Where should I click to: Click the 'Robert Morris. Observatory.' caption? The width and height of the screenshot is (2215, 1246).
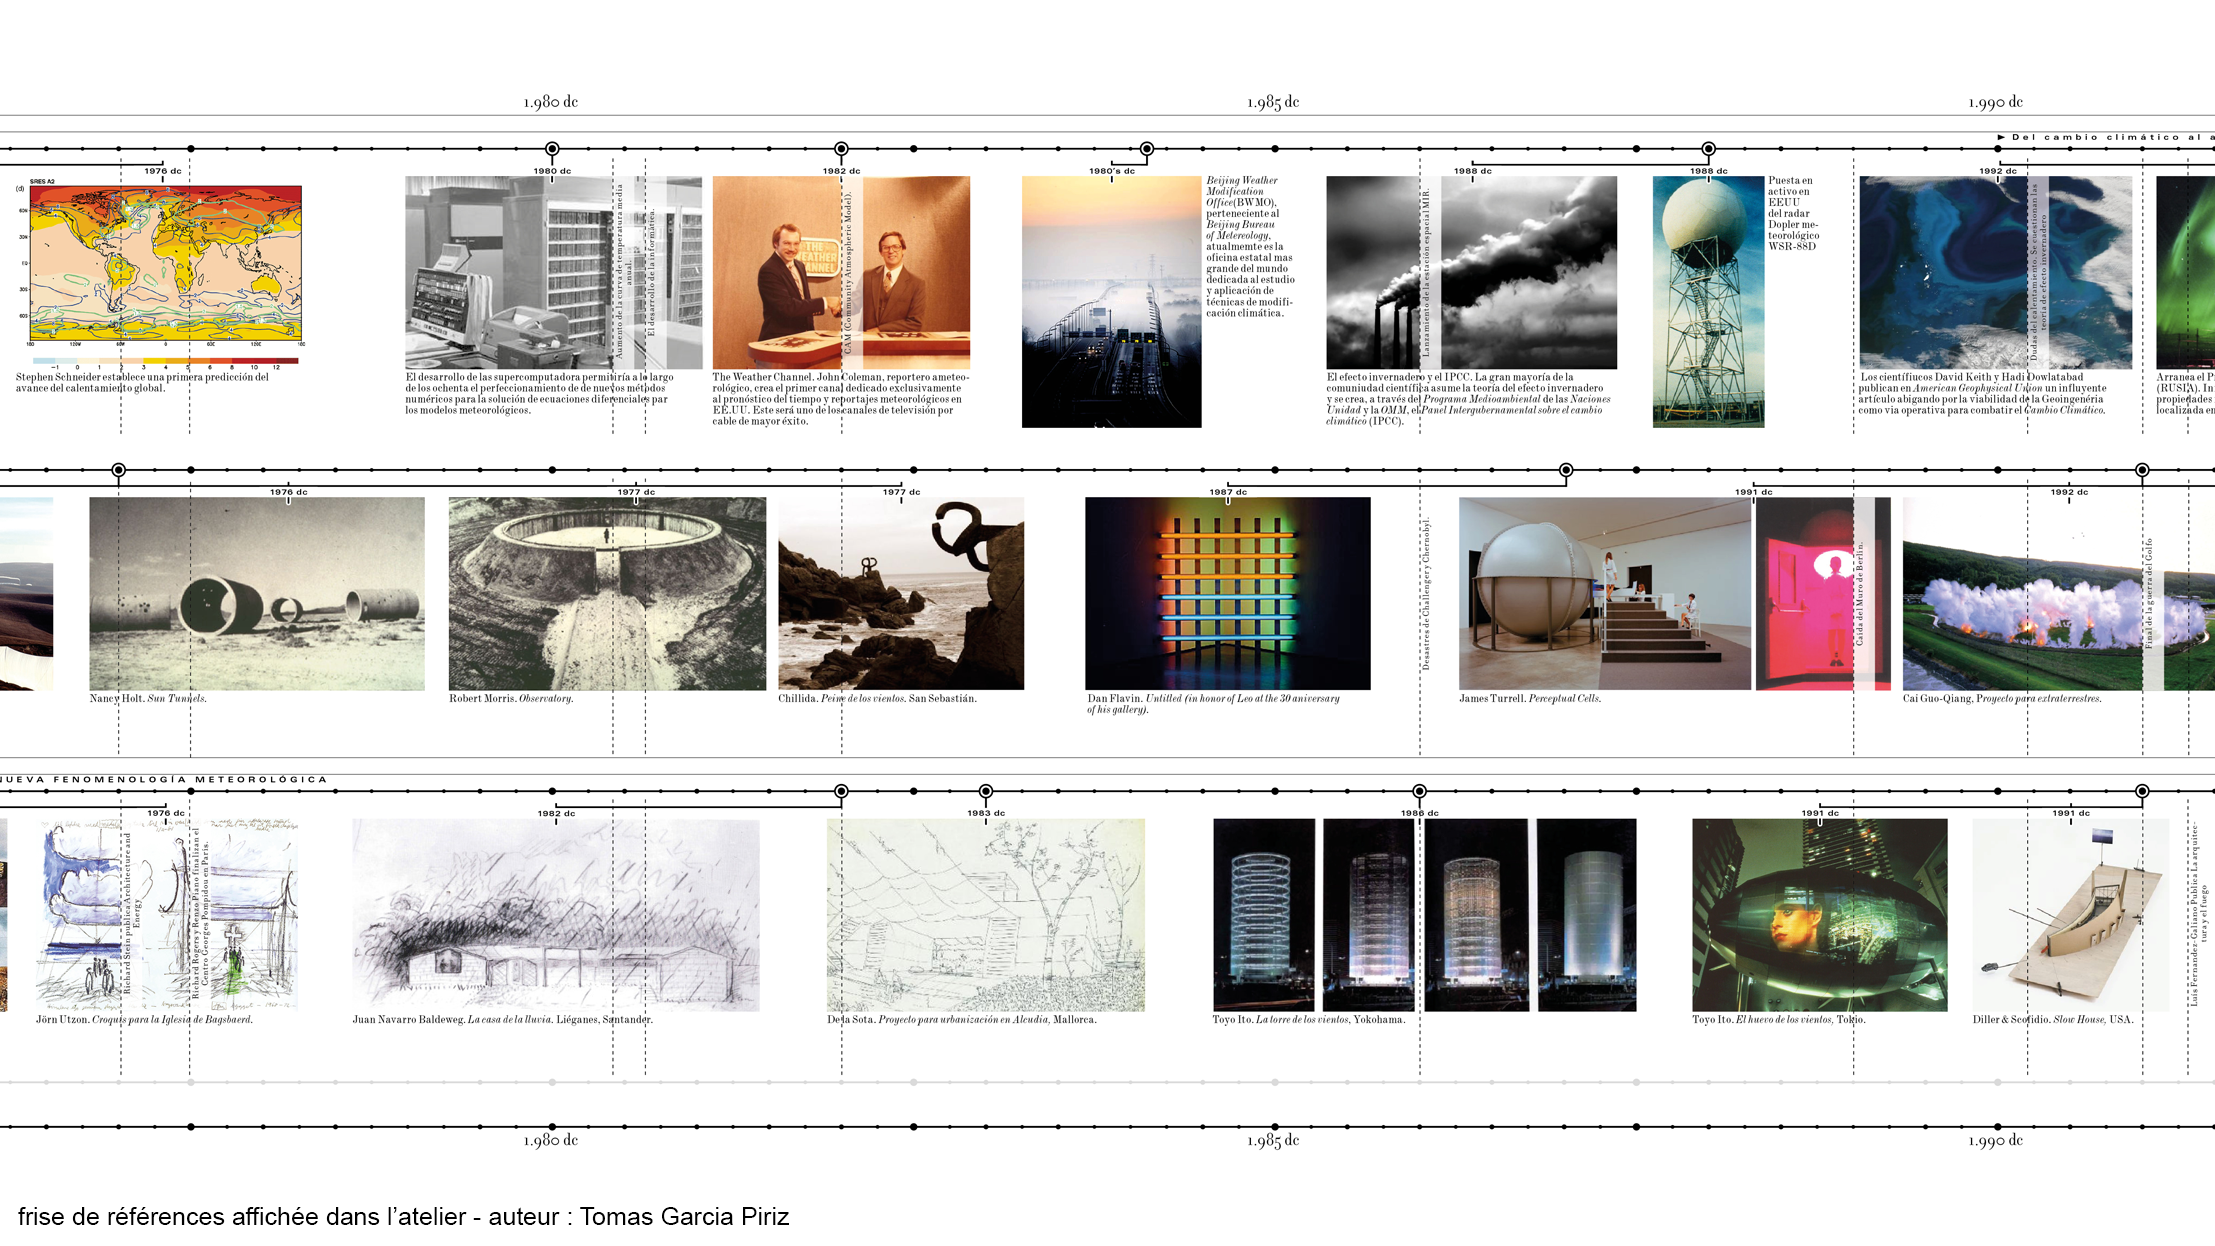(511, 698)
